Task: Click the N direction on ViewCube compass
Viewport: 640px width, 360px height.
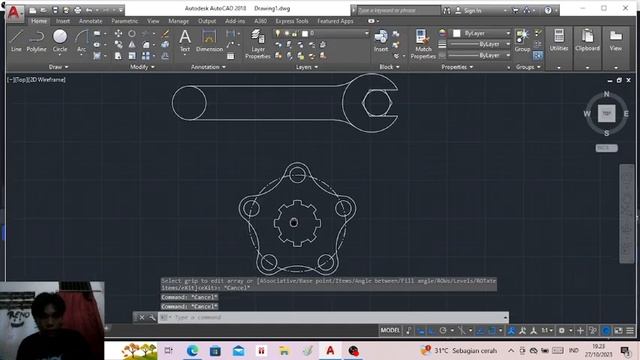Action: tap(607, 94)
